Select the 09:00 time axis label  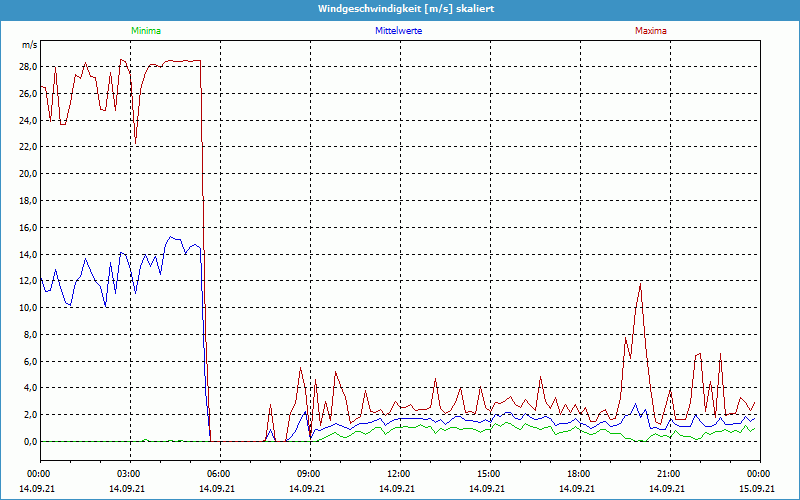[309, 473]
